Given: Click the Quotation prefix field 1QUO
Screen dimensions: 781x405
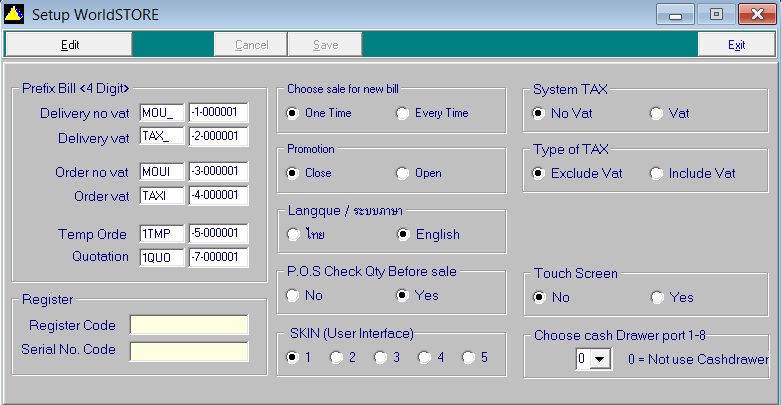Looking at the screenshot, I should 162,257.
